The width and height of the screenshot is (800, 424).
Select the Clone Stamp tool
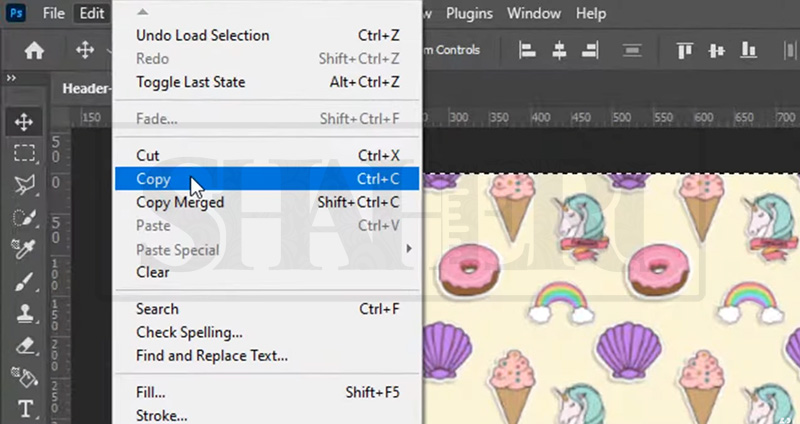click(24, 314)
